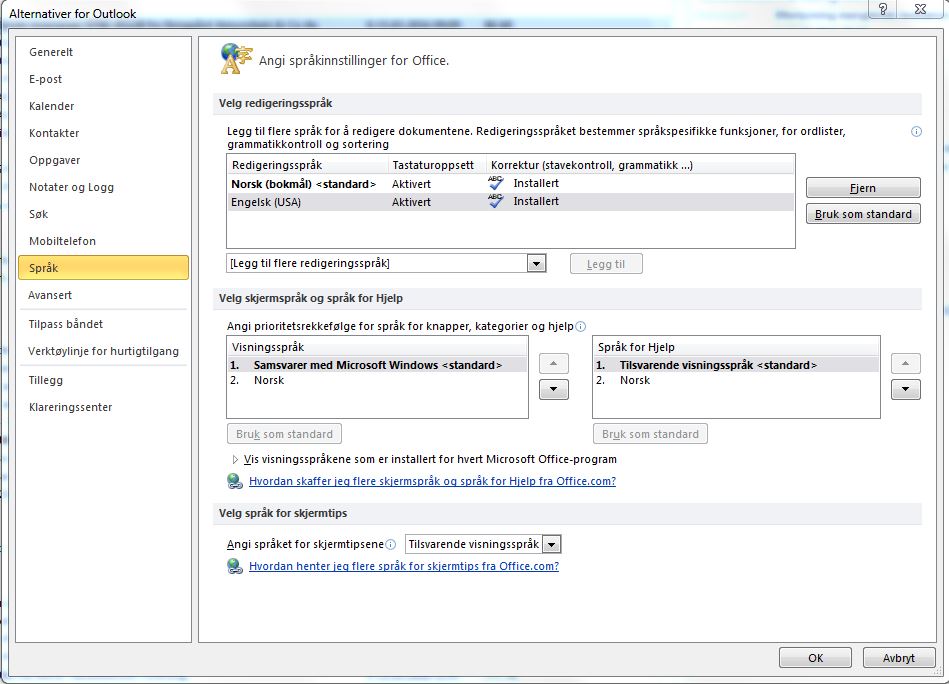Open the Tilsvarende visningsspråk dropdown
949x684 pixels.
pyautogui.click(x=551, y=544)
